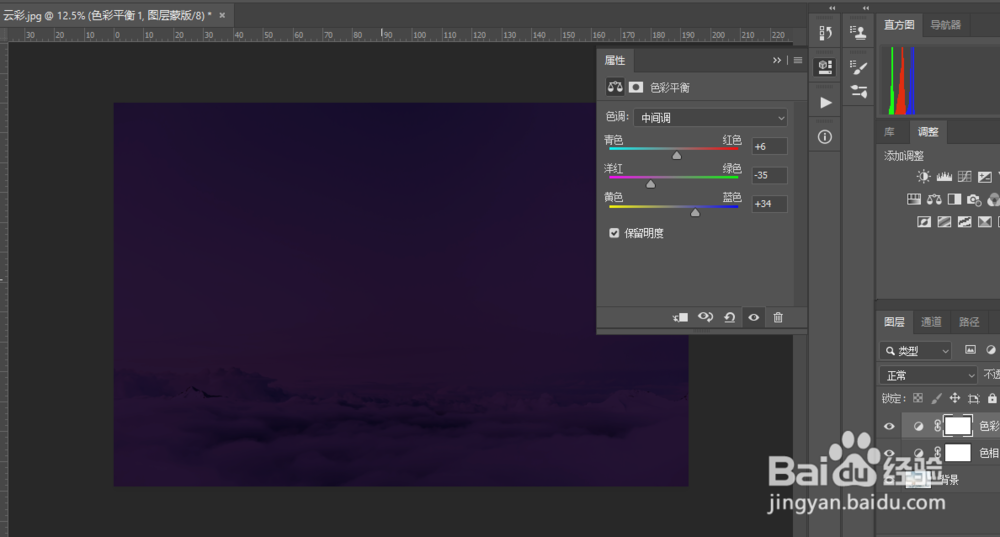1000x537 pixels.
Task: Add a Posterize adjustment
Action: click(x=944, y=222)
